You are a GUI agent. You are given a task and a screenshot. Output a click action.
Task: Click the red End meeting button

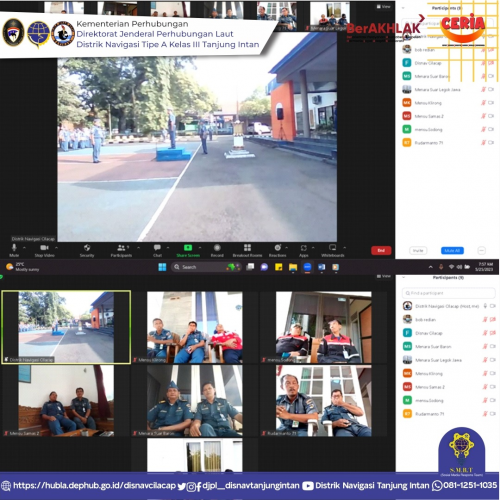pyautogui.click(x=381, y=250)
